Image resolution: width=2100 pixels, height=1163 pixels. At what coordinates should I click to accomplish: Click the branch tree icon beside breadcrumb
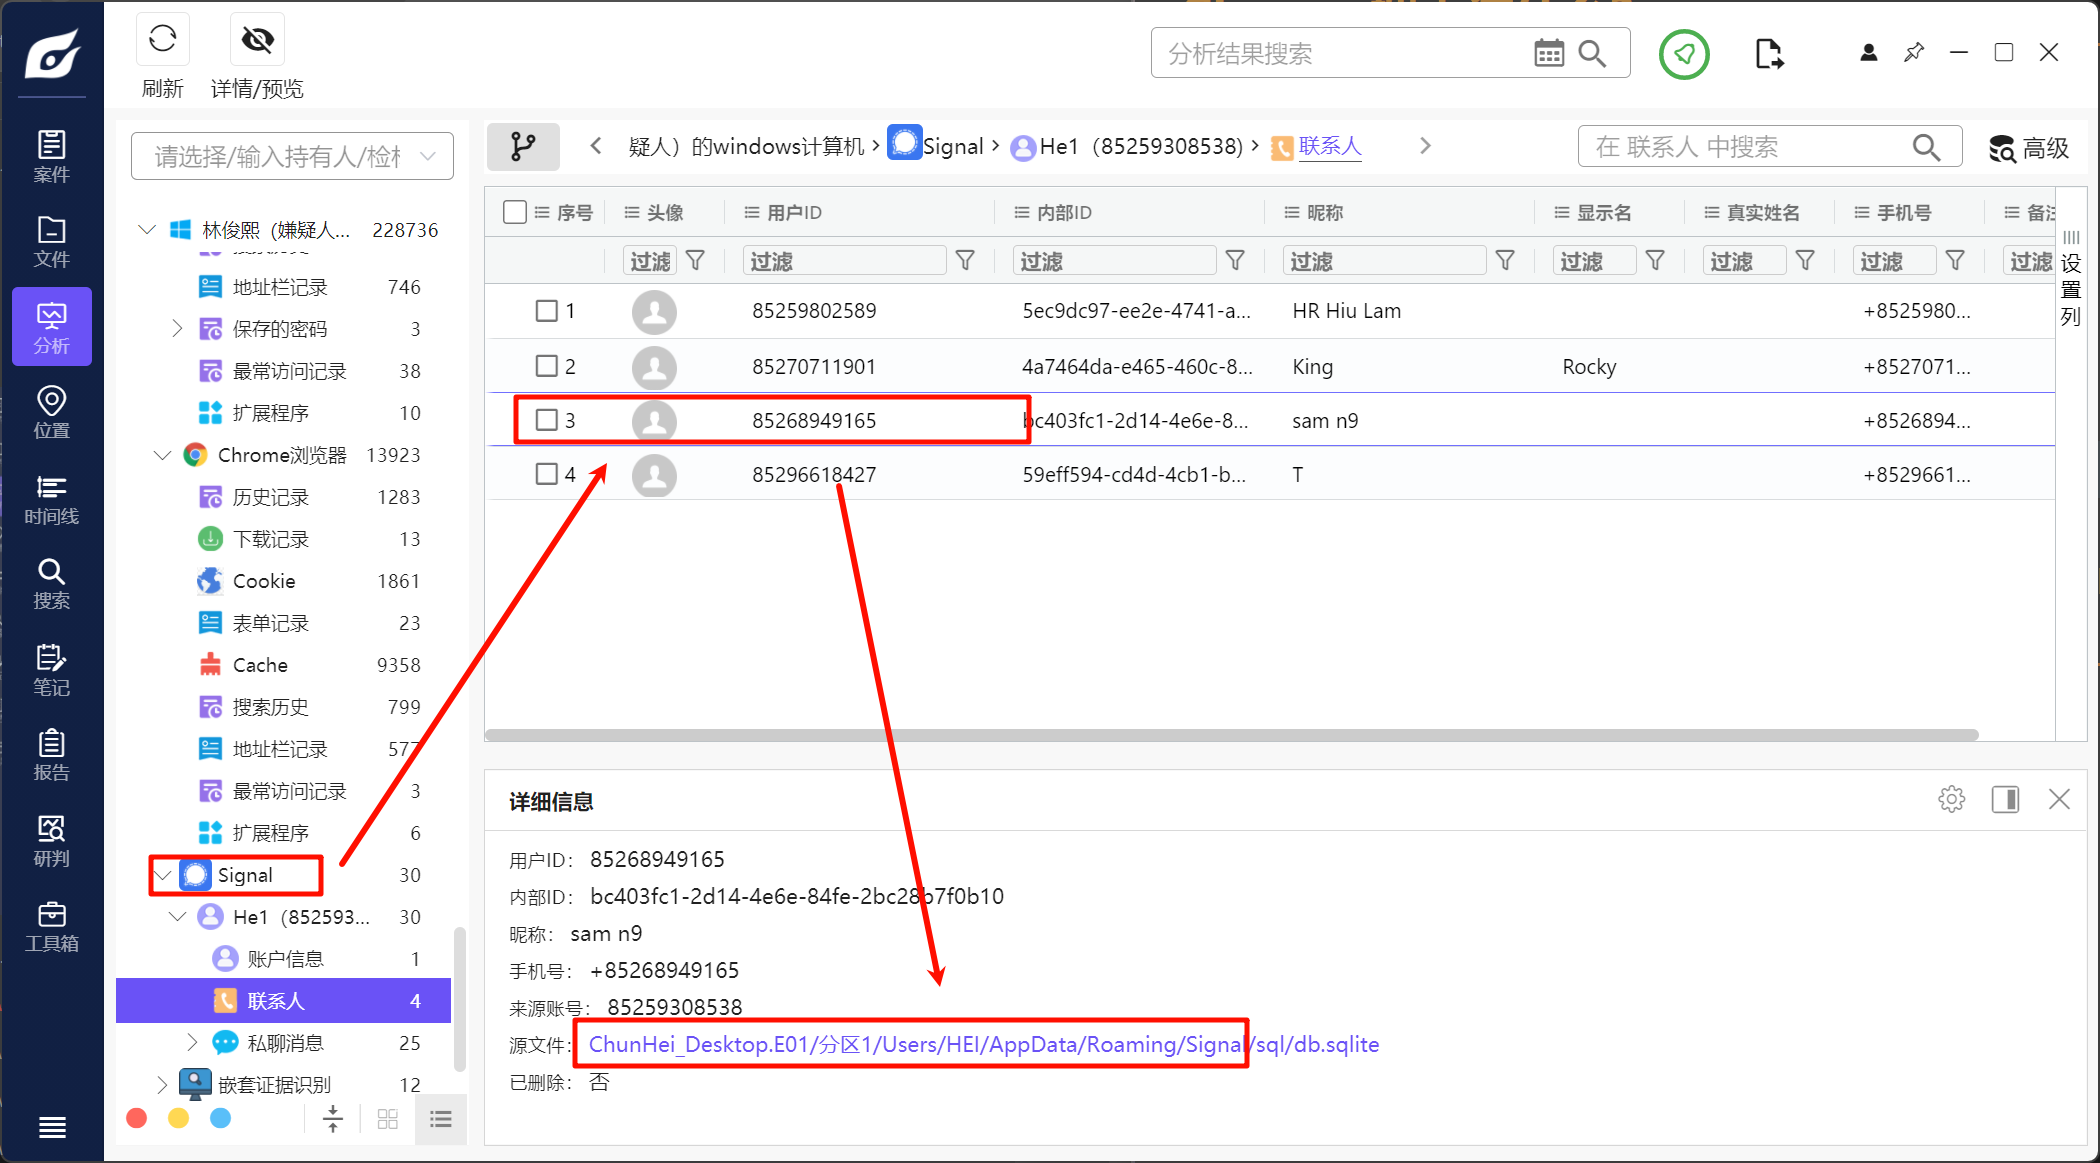(523, 147)
